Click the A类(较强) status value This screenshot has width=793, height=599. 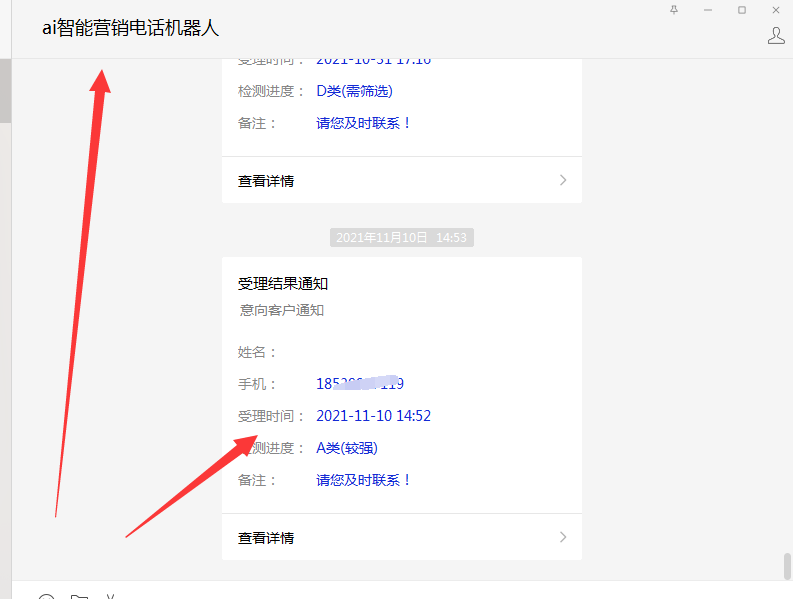(x=346, y=448)
